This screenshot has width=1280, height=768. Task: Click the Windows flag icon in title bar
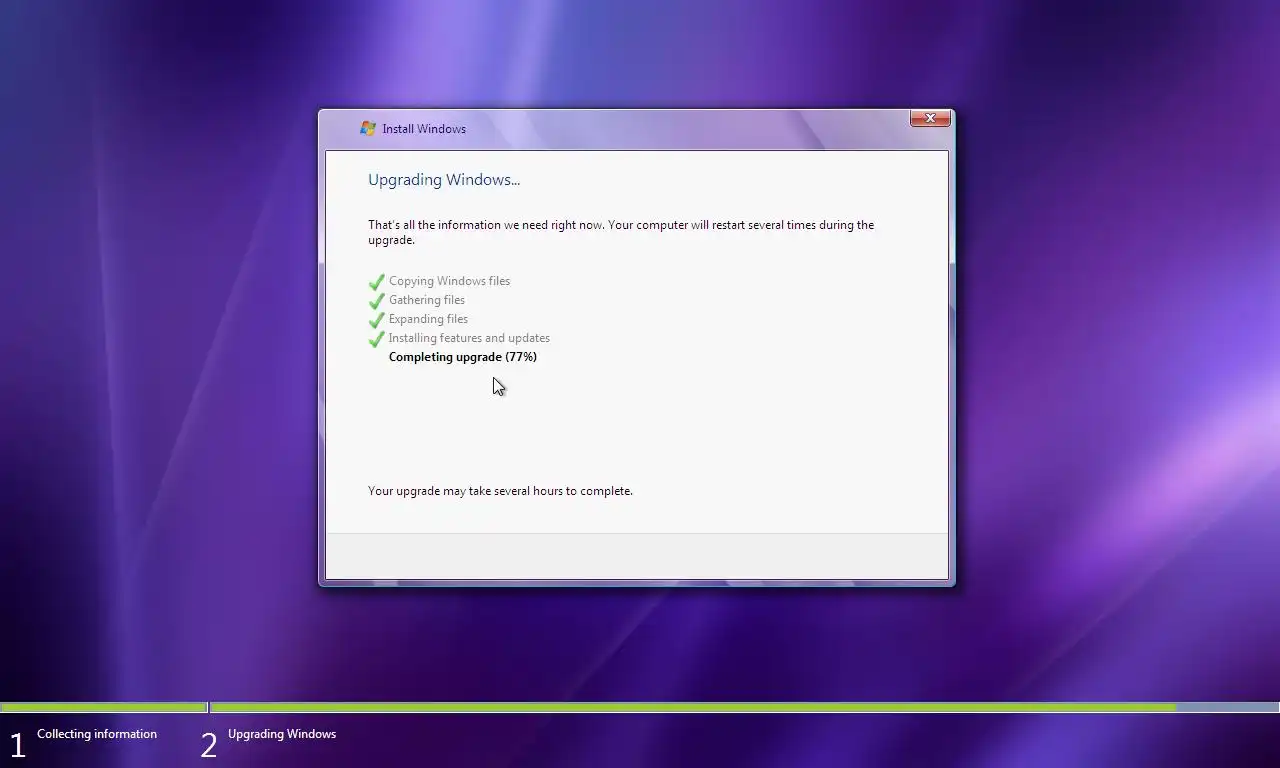[x=368, y=128]
